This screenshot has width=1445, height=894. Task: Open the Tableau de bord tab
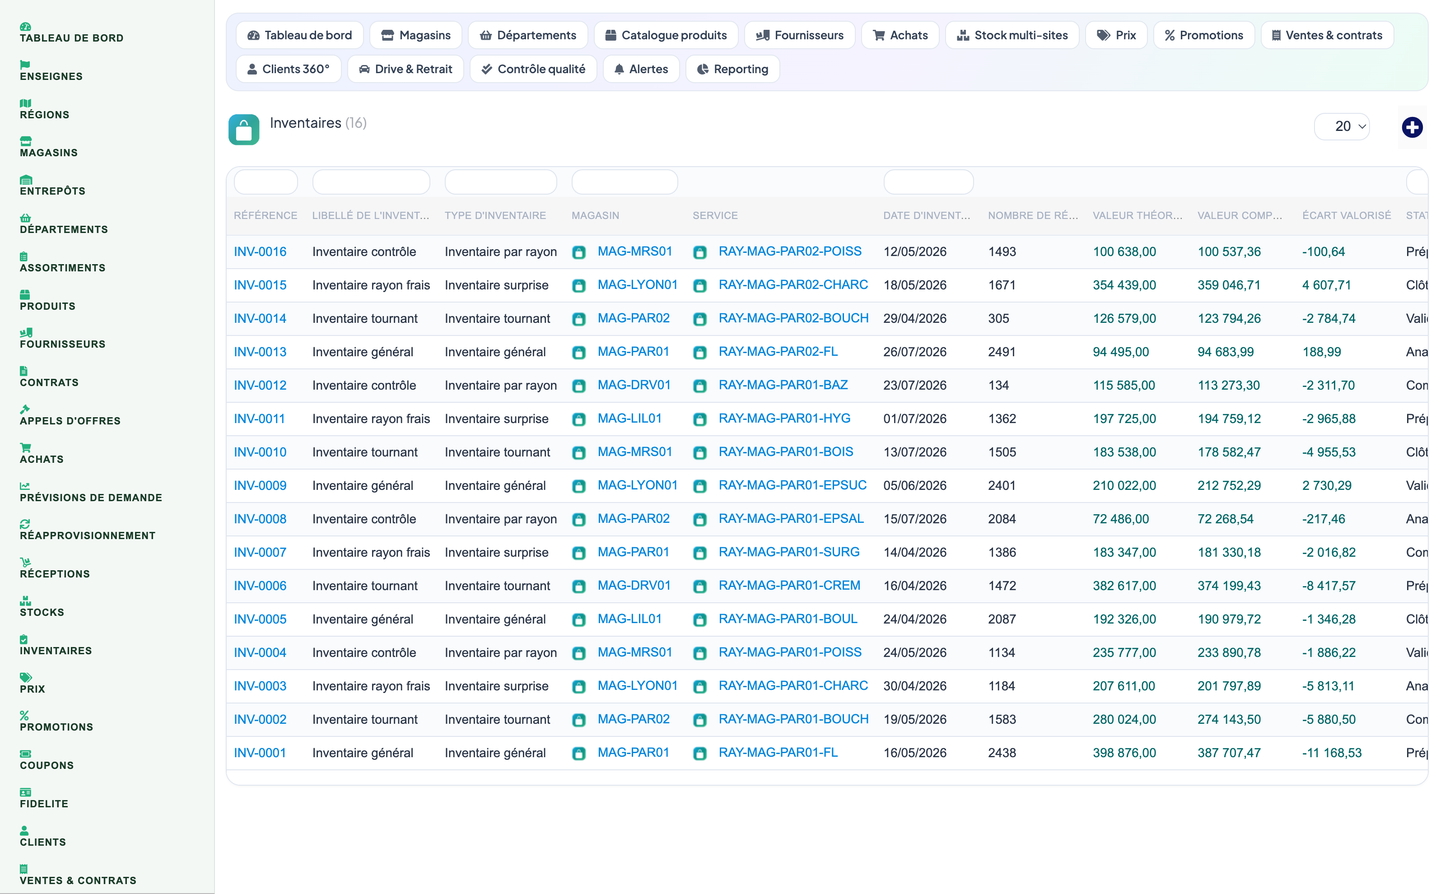[x=300, y=35]
